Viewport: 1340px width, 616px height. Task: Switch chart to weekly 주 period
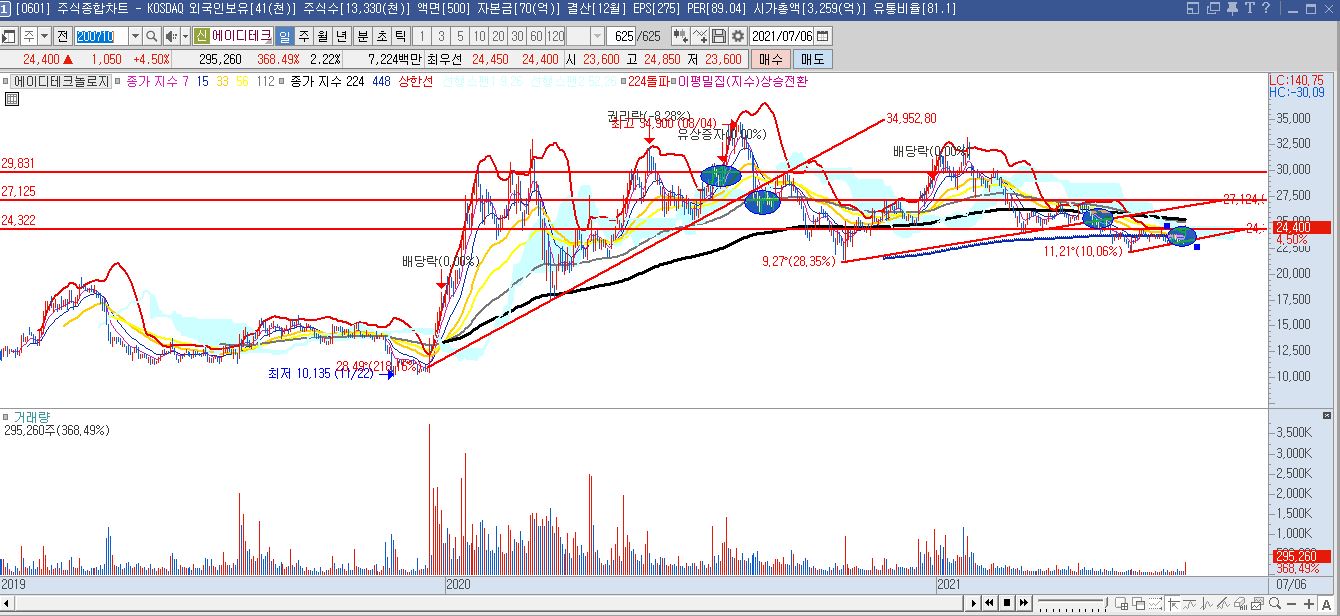tap(303, 36)
